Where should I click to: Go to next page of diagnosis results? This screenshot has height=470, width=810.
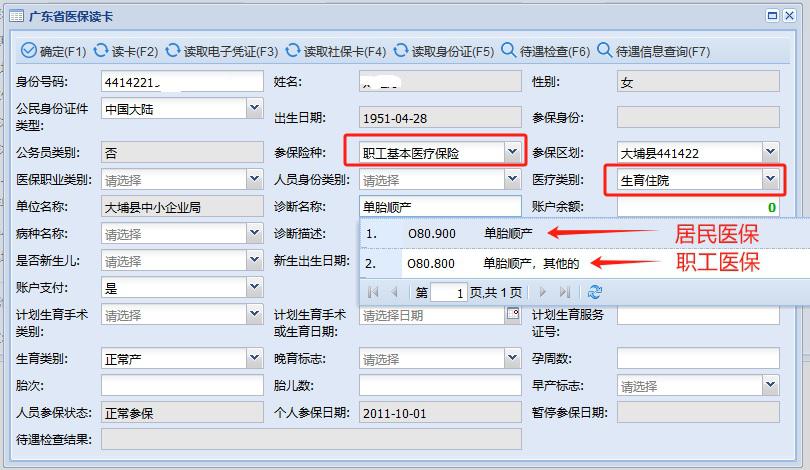pyautogui.click(x=544, y=292)
